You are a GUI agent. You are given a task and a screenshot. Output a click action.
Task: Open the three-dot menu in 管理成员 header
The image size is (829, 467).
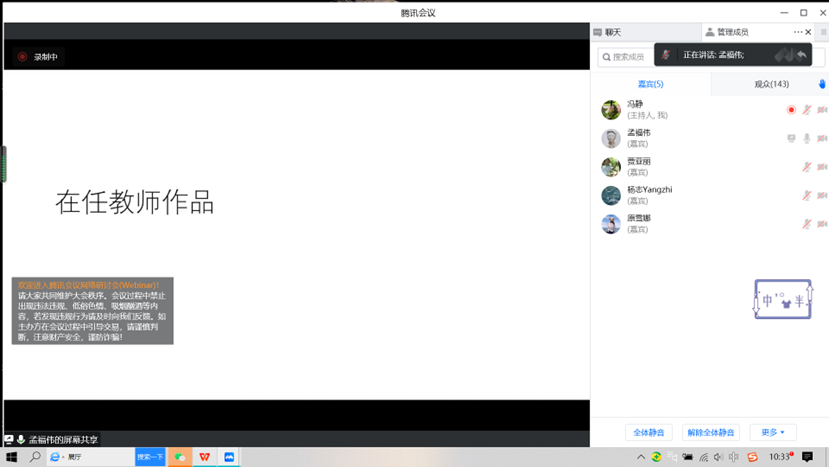pos(798,32)
